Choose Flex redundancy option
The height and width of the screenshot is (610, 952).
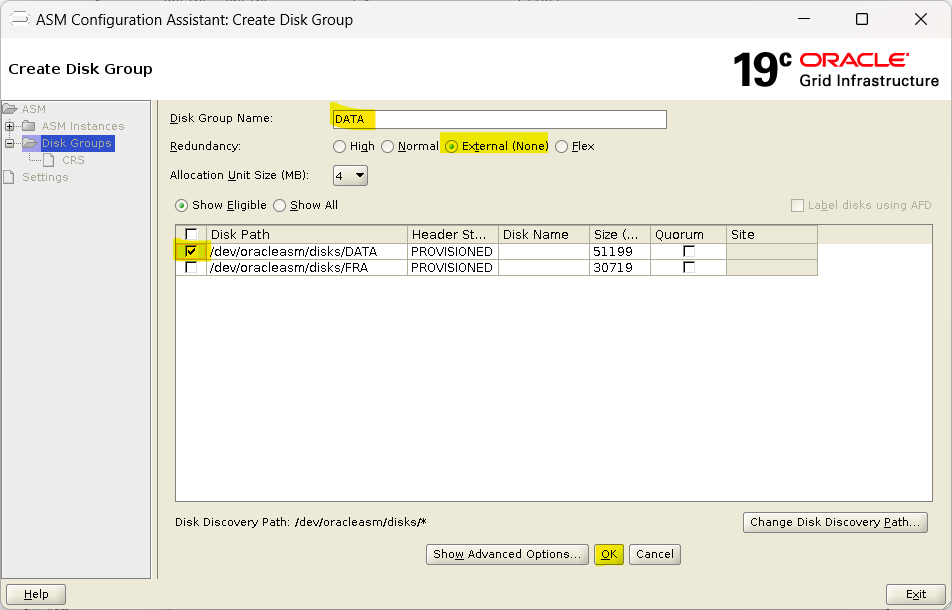click(x=561, y=146)
